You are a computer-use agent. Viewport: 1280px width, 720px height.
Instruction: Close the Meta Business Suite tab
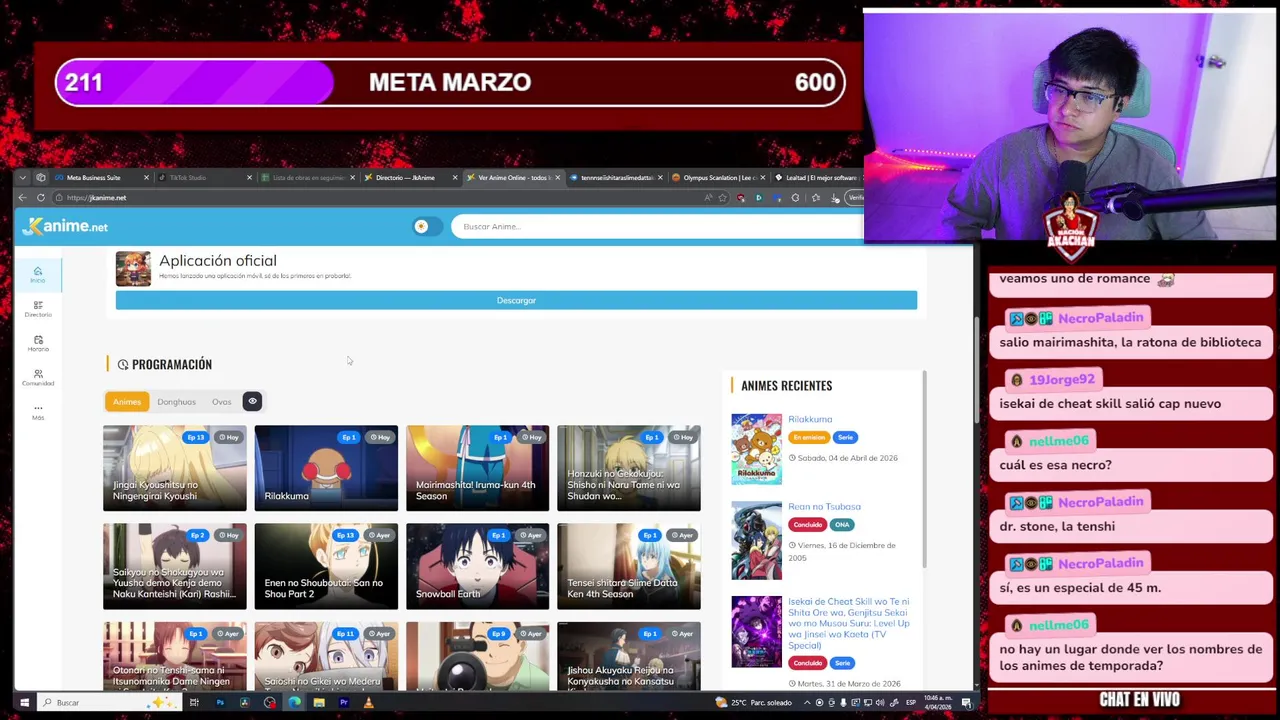tap(146, 177)
